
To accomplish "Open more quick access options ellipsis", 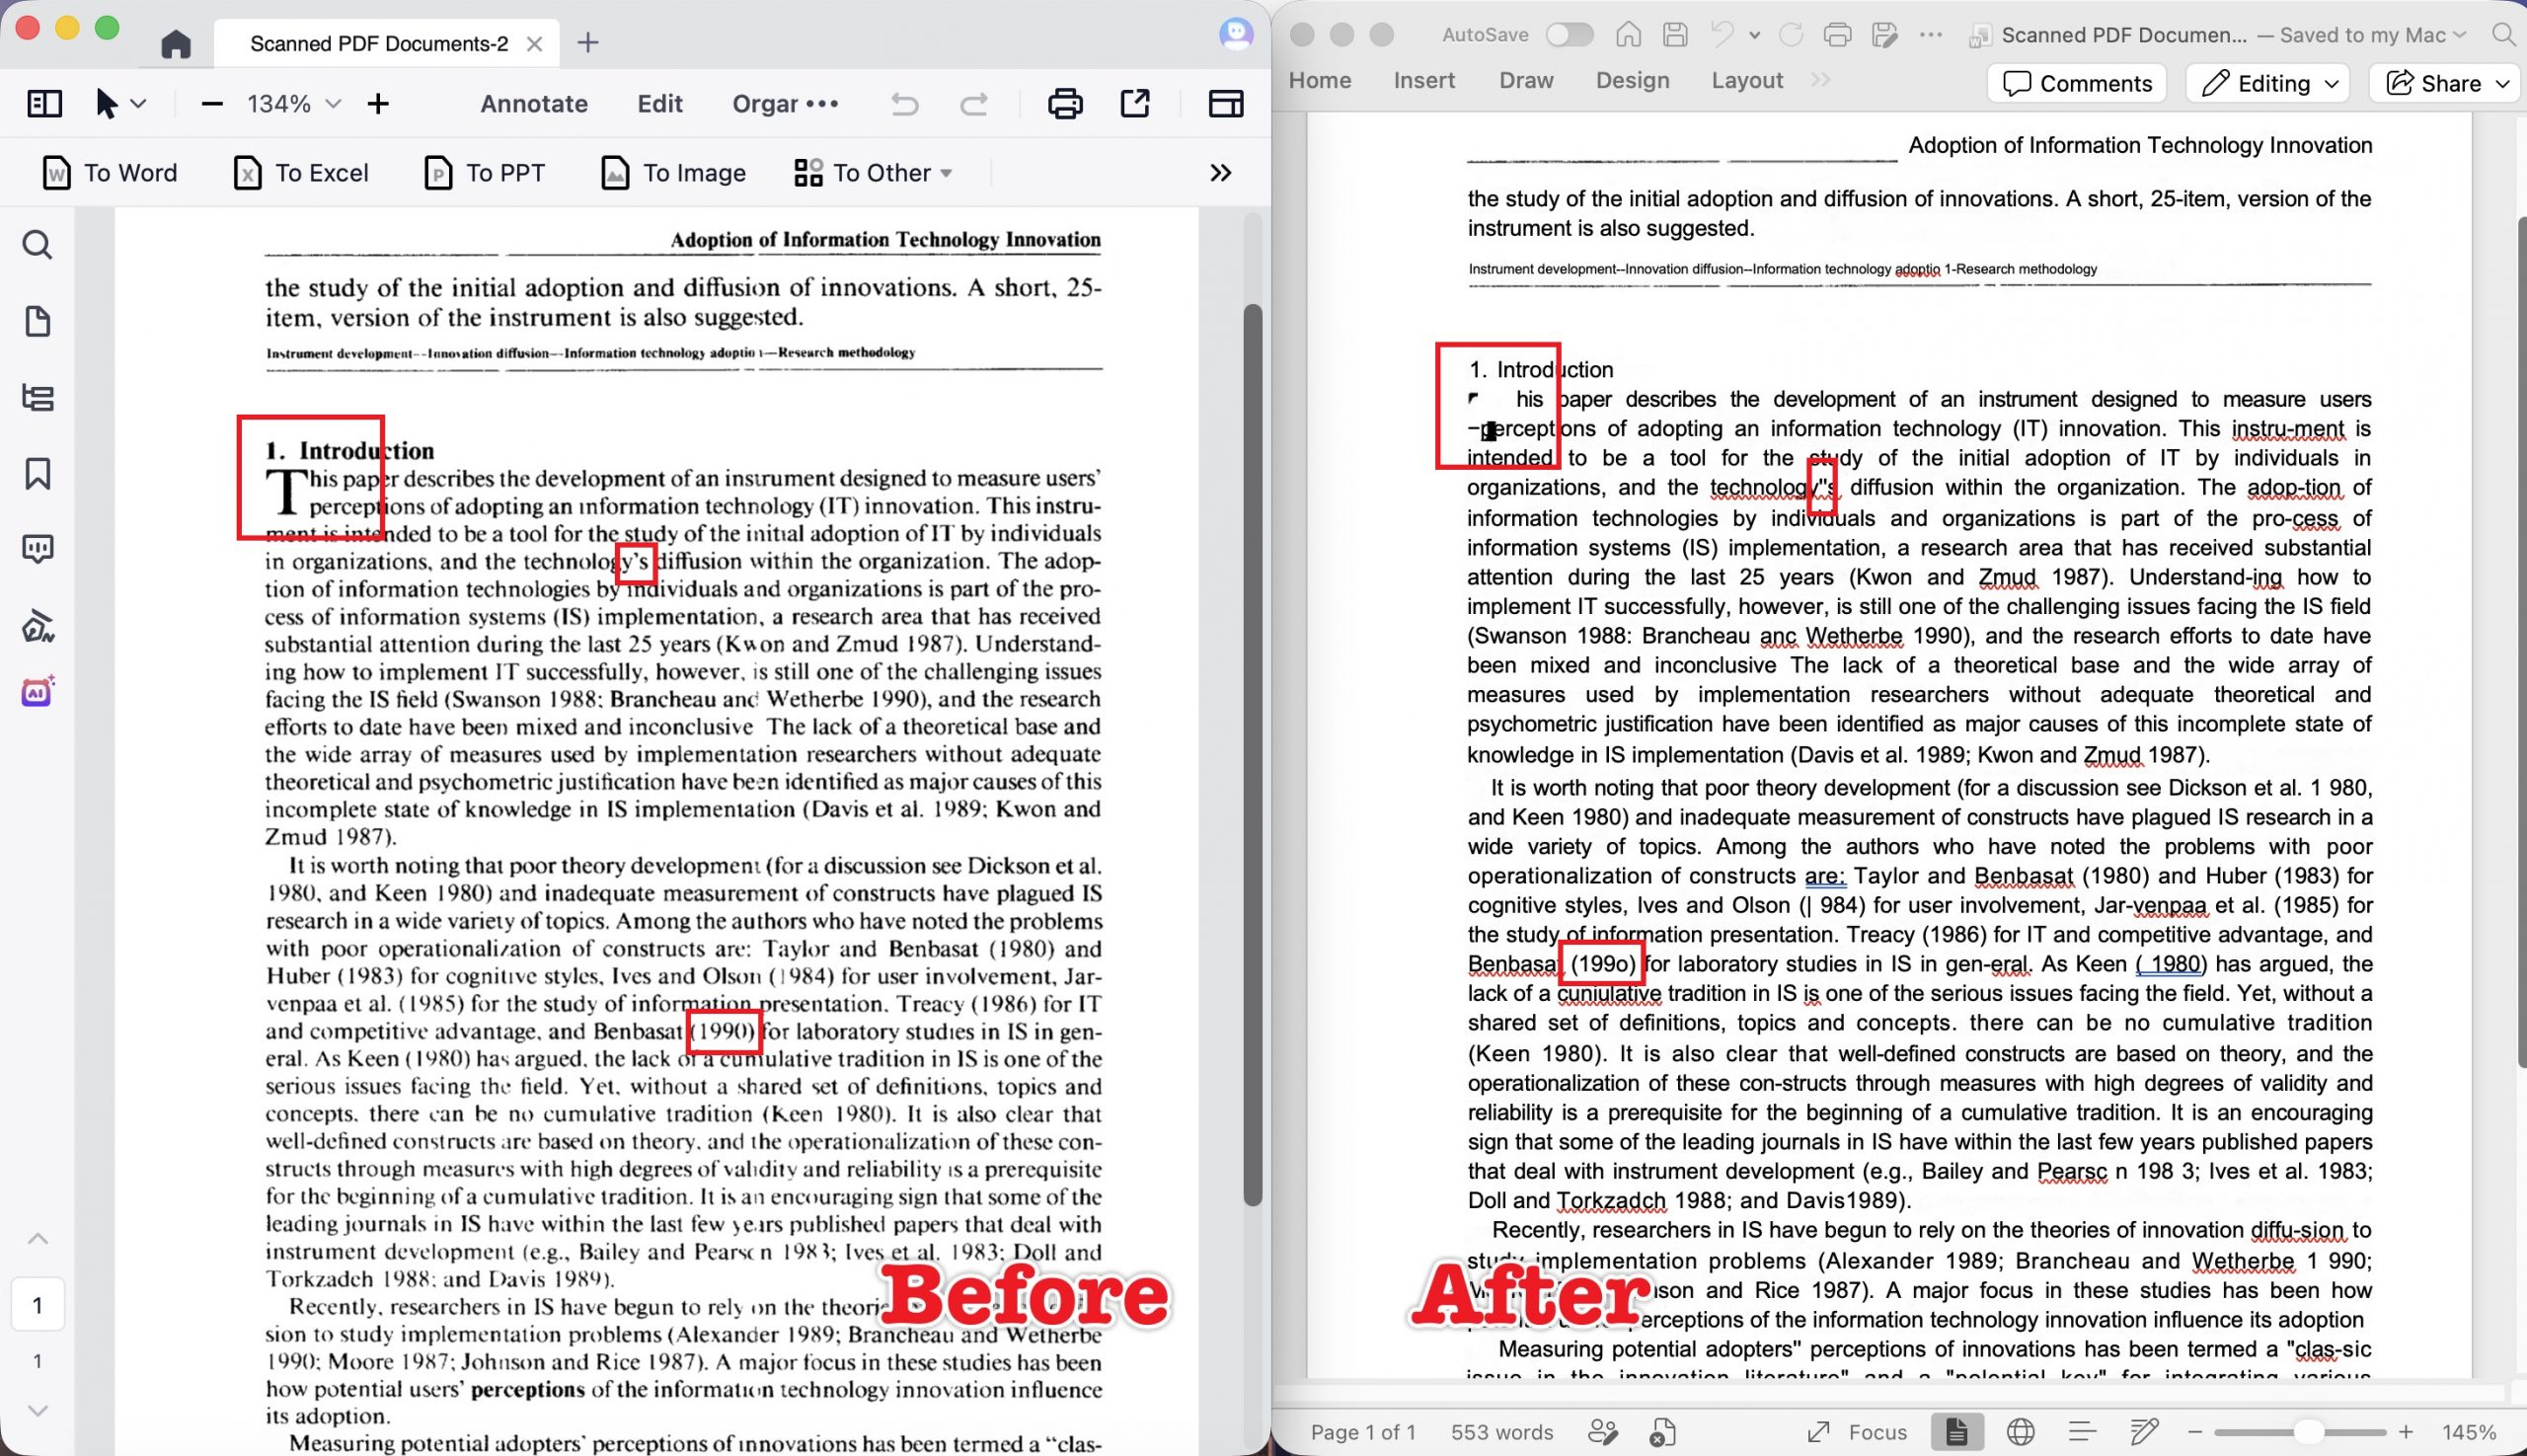I will point(1931,35).
